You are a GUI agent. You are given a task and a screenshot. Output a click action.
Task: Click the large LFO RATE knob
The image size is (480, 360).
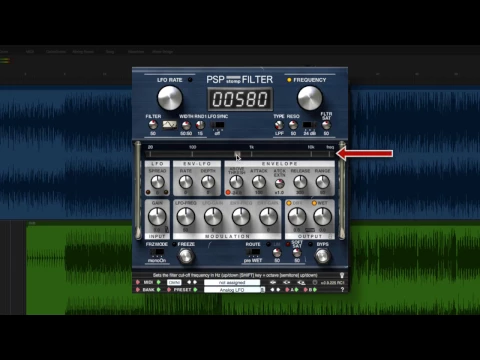[x=170, y=98]
